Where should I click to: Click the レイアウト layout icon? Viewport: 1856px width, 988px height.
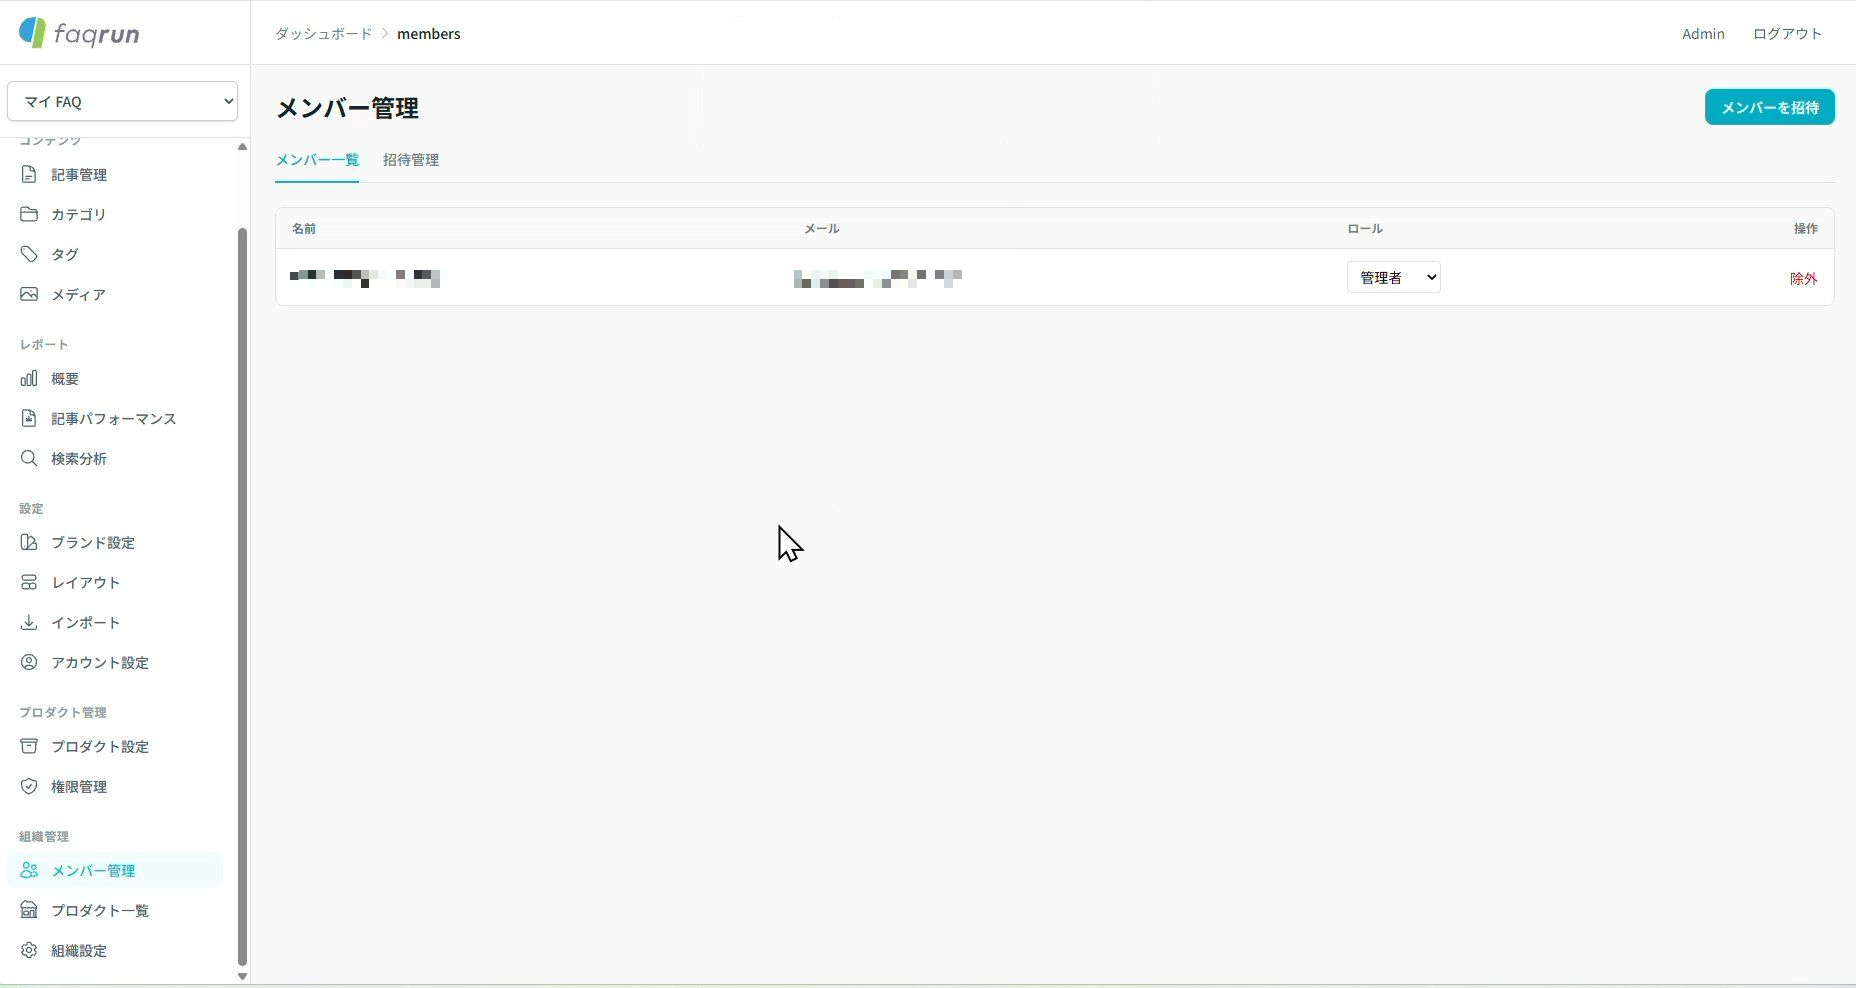[29, 582]
